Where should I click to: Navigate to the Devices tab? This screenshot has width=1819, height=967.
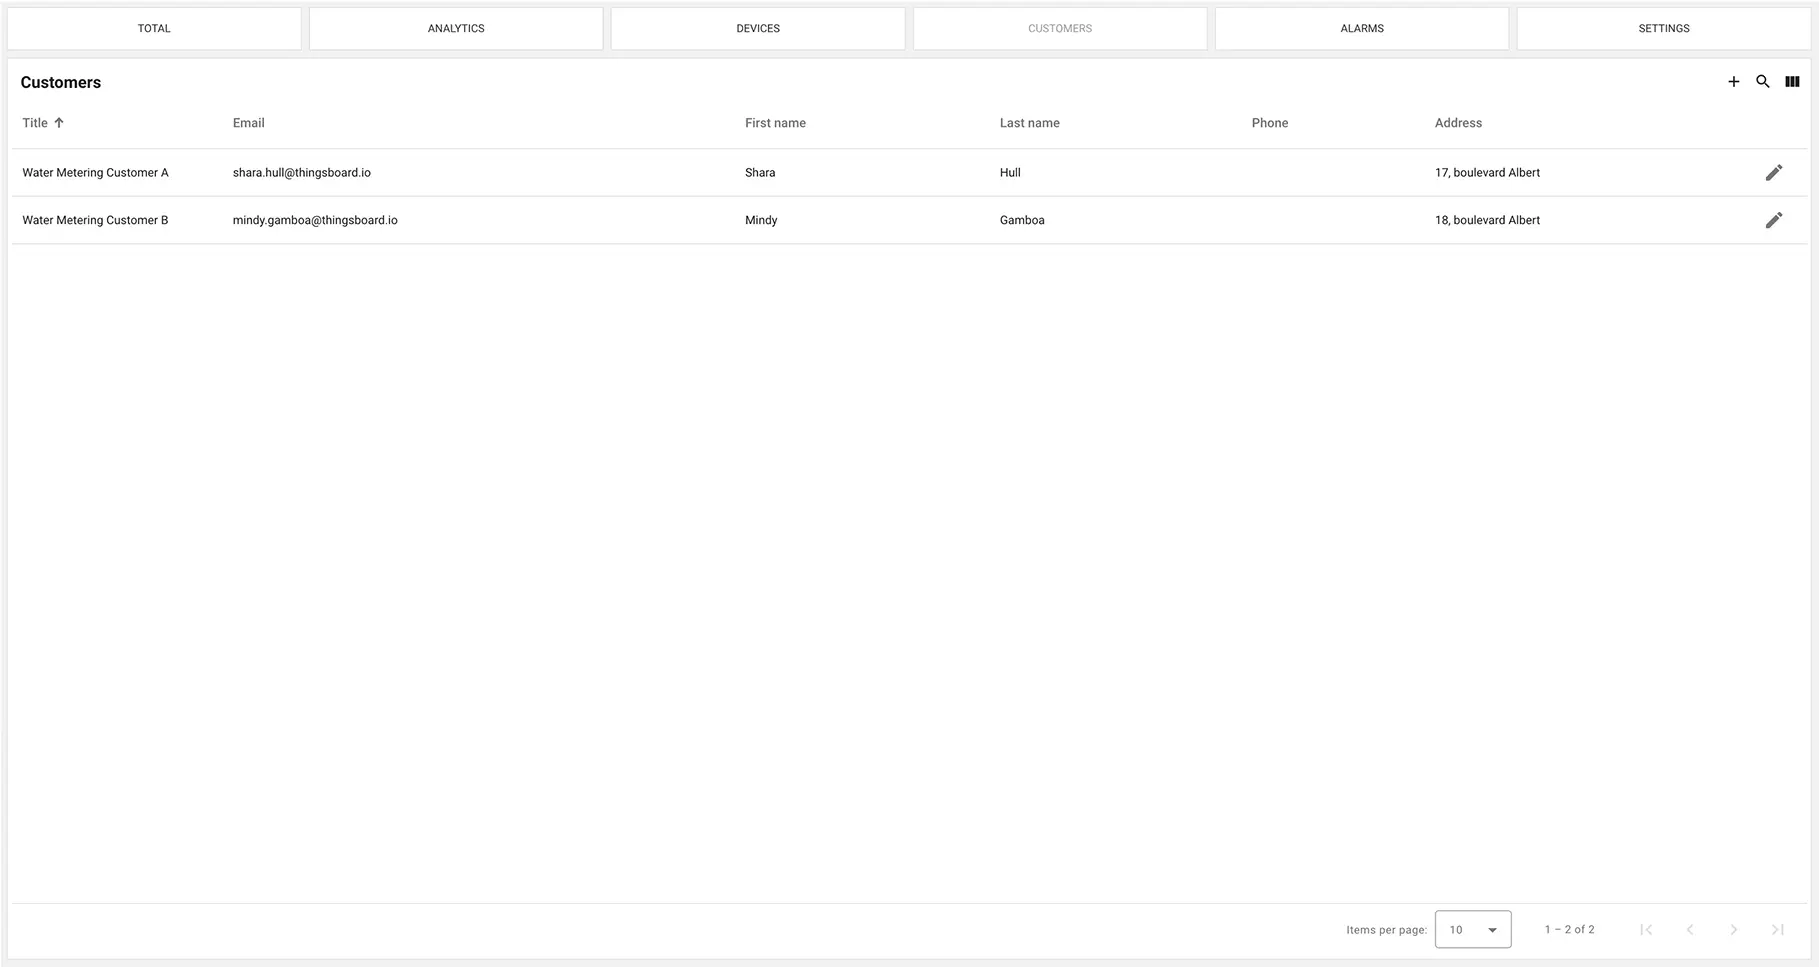(x=758, y=29)
